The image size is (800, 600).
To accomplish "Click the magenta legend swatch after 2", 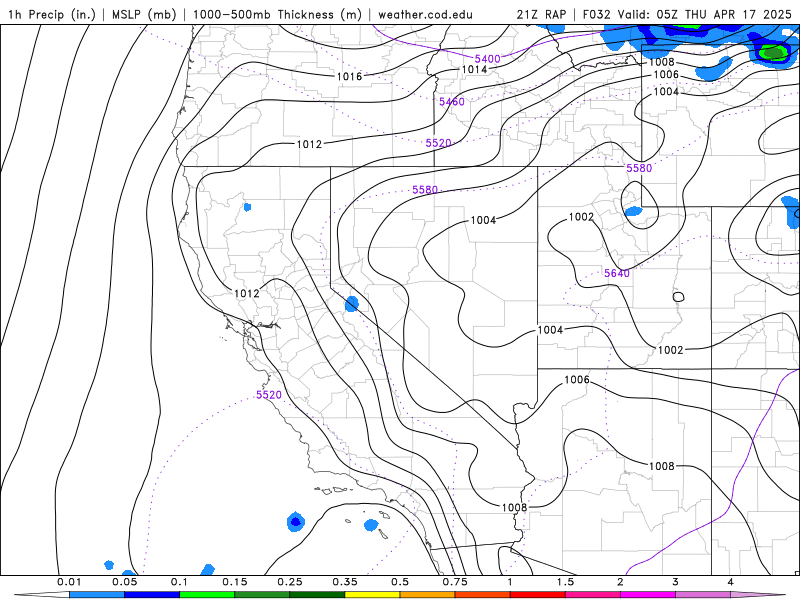I will (648, 595).
